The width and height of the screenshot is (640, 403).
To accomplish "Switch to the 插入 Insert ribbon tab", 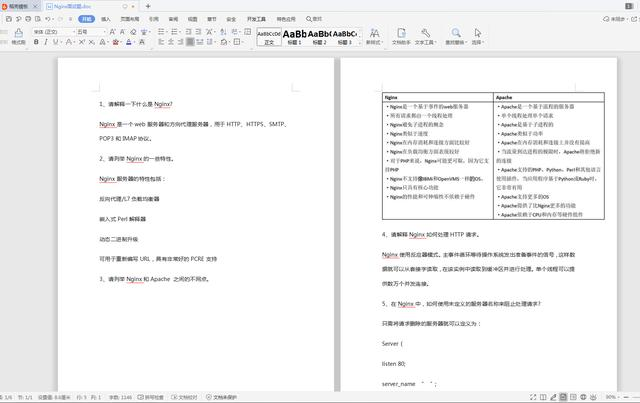I will pyautogui.click(x=106, y=19).
